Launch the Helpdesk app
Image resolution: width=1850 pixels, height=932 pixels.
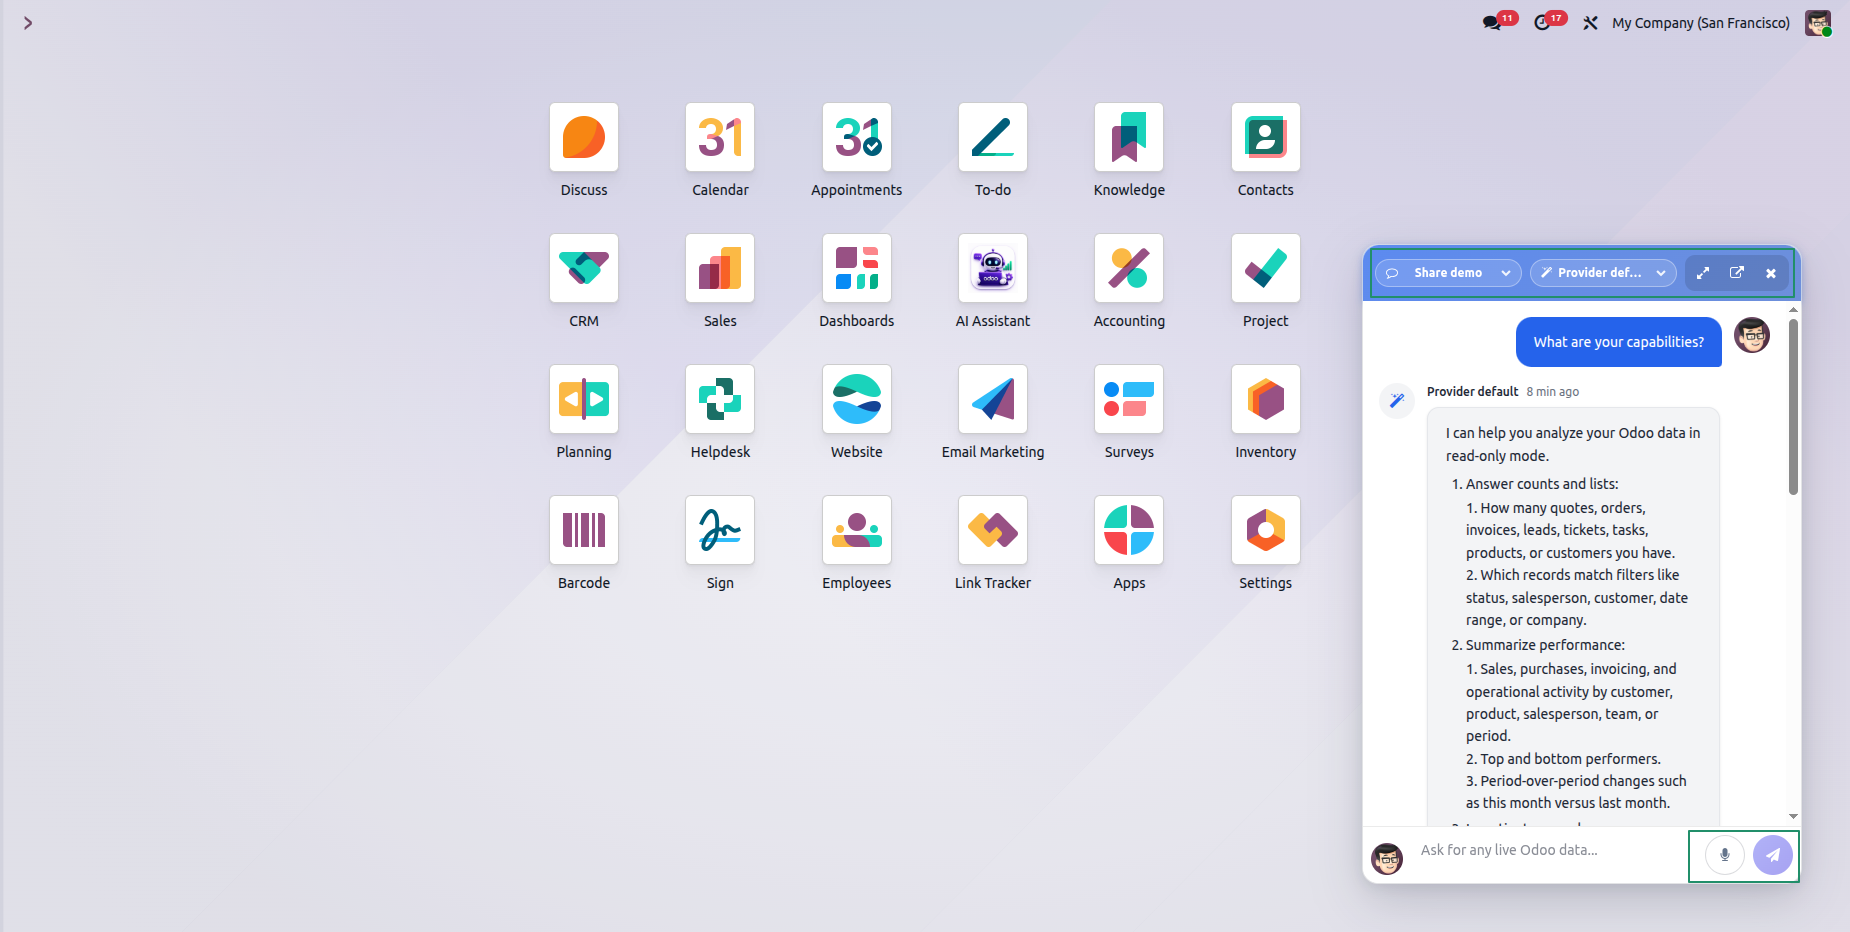[720, 399]
